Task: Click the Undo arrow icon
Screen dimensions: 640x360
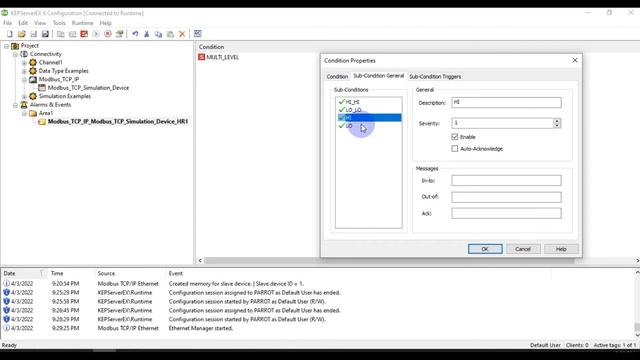Action: coord(135,34)
